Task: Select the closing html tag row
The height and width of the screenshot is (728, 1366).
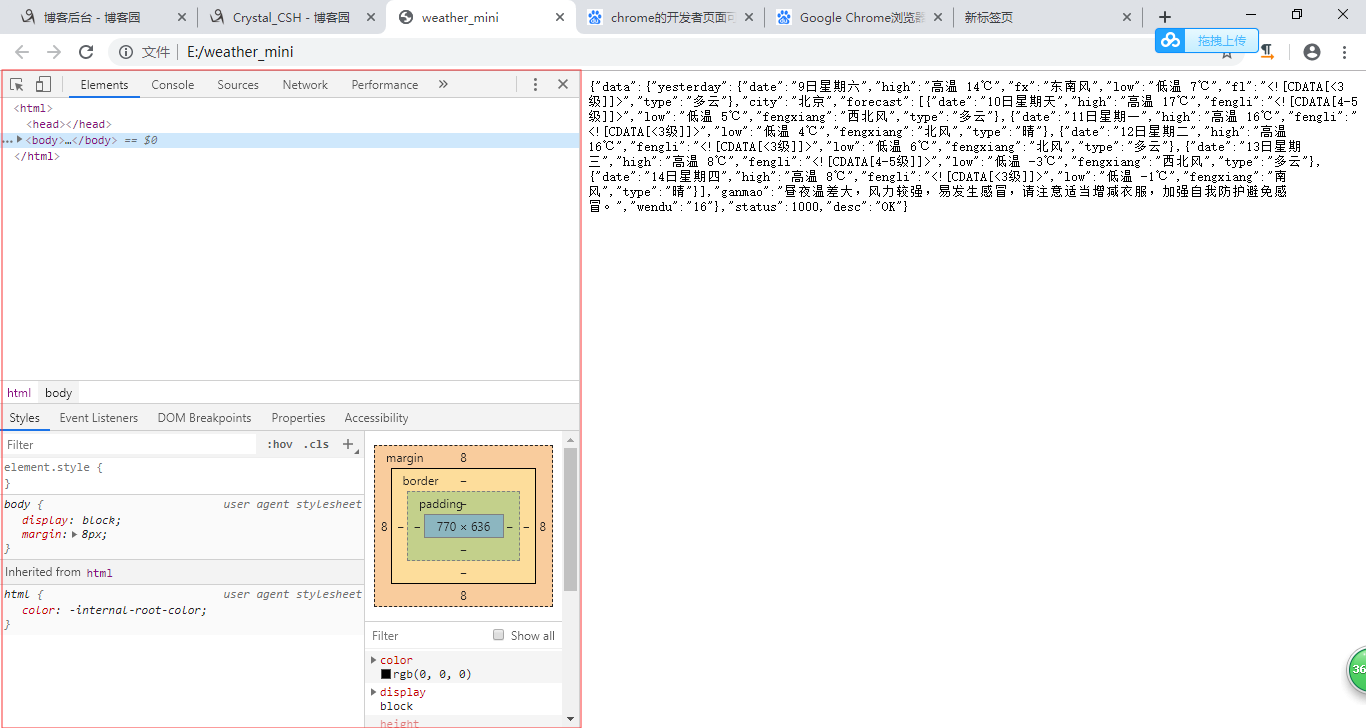Action: 290,156
